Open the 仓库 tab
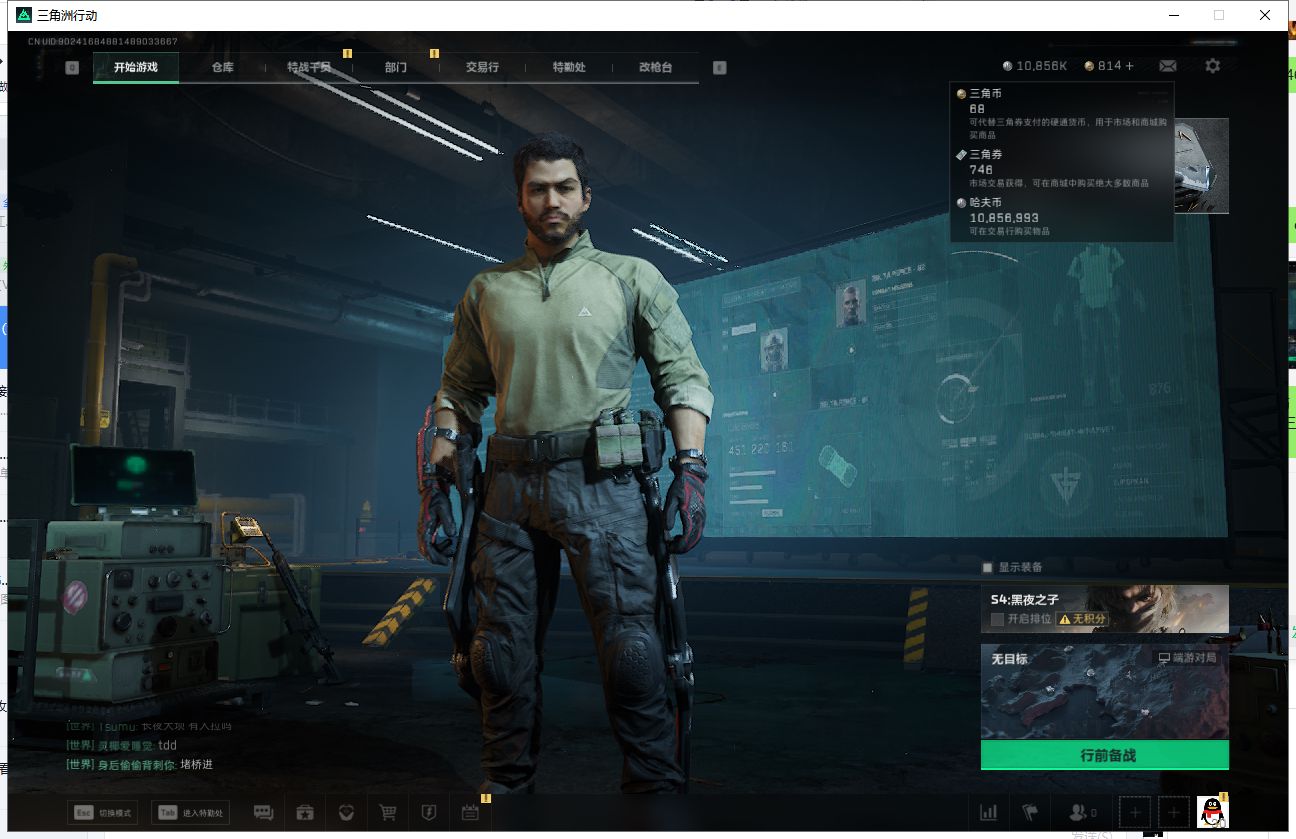 (x=222, y=67)
